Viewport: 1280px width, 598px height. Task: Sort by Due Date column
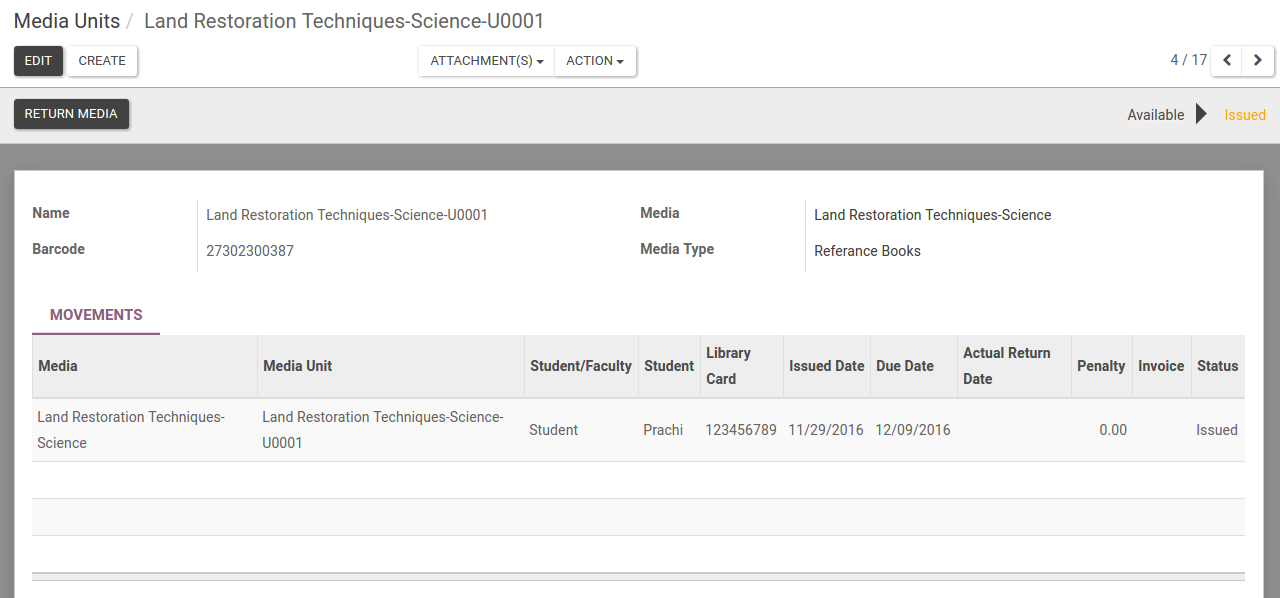pos(904,366)
